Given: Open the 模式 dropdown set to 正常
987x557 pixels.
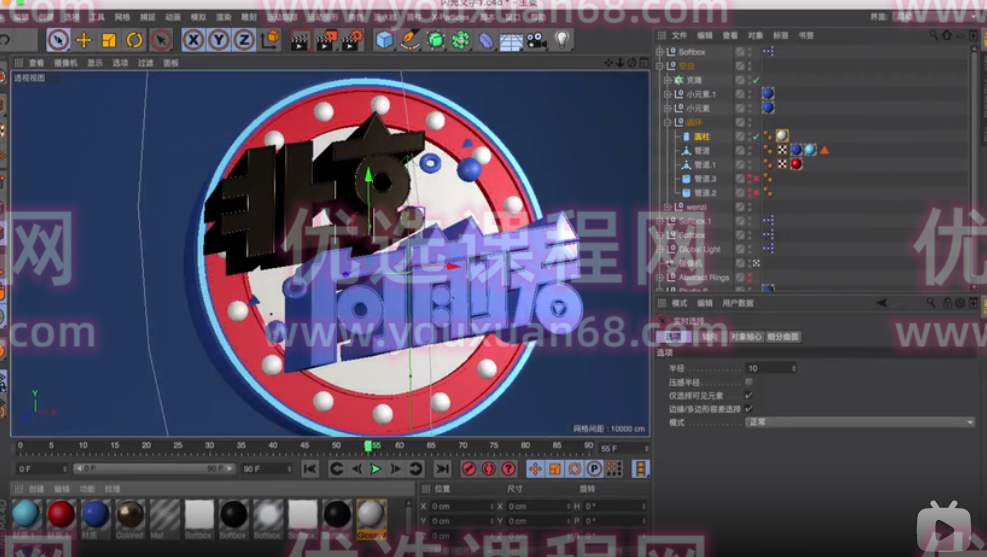Looking at the screenshot, I should (x=859, y=422).
